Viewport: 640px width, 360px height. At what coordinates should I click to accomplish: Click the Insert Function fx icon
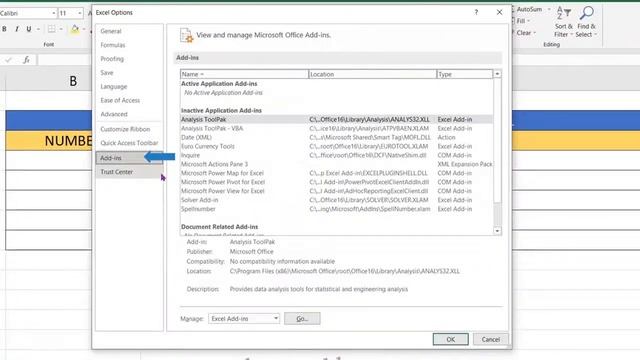[x=26, y=60]
